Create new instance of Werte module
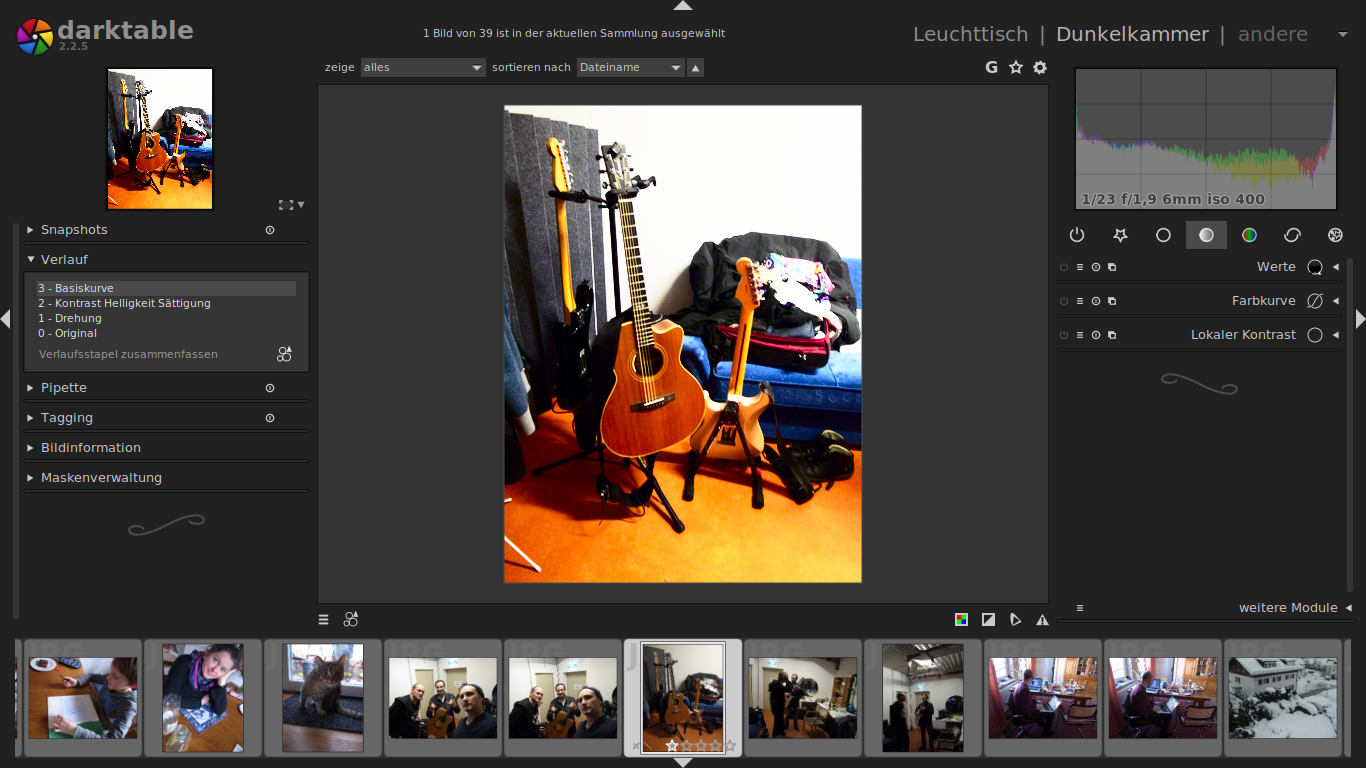The height and width of the screenshot is (768, 1366). coord(1112,267)
